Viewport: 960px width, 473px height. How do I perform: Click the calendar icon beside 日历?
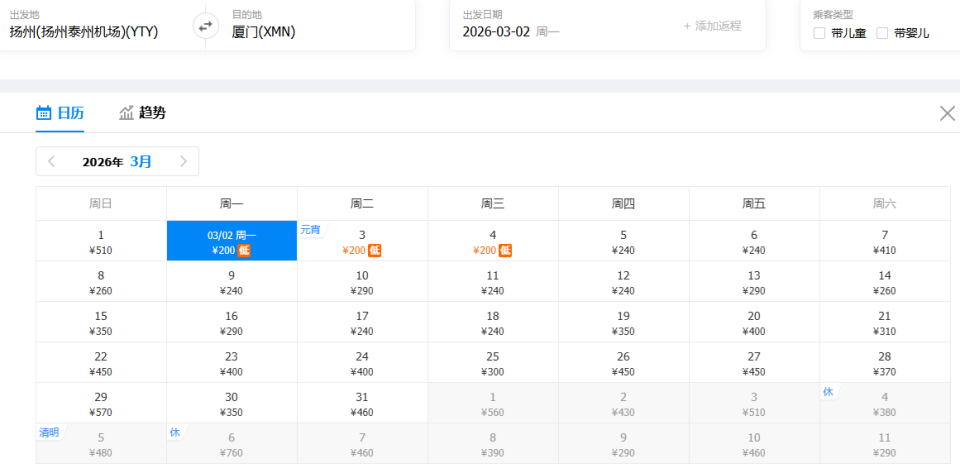[x=44, y=113]
